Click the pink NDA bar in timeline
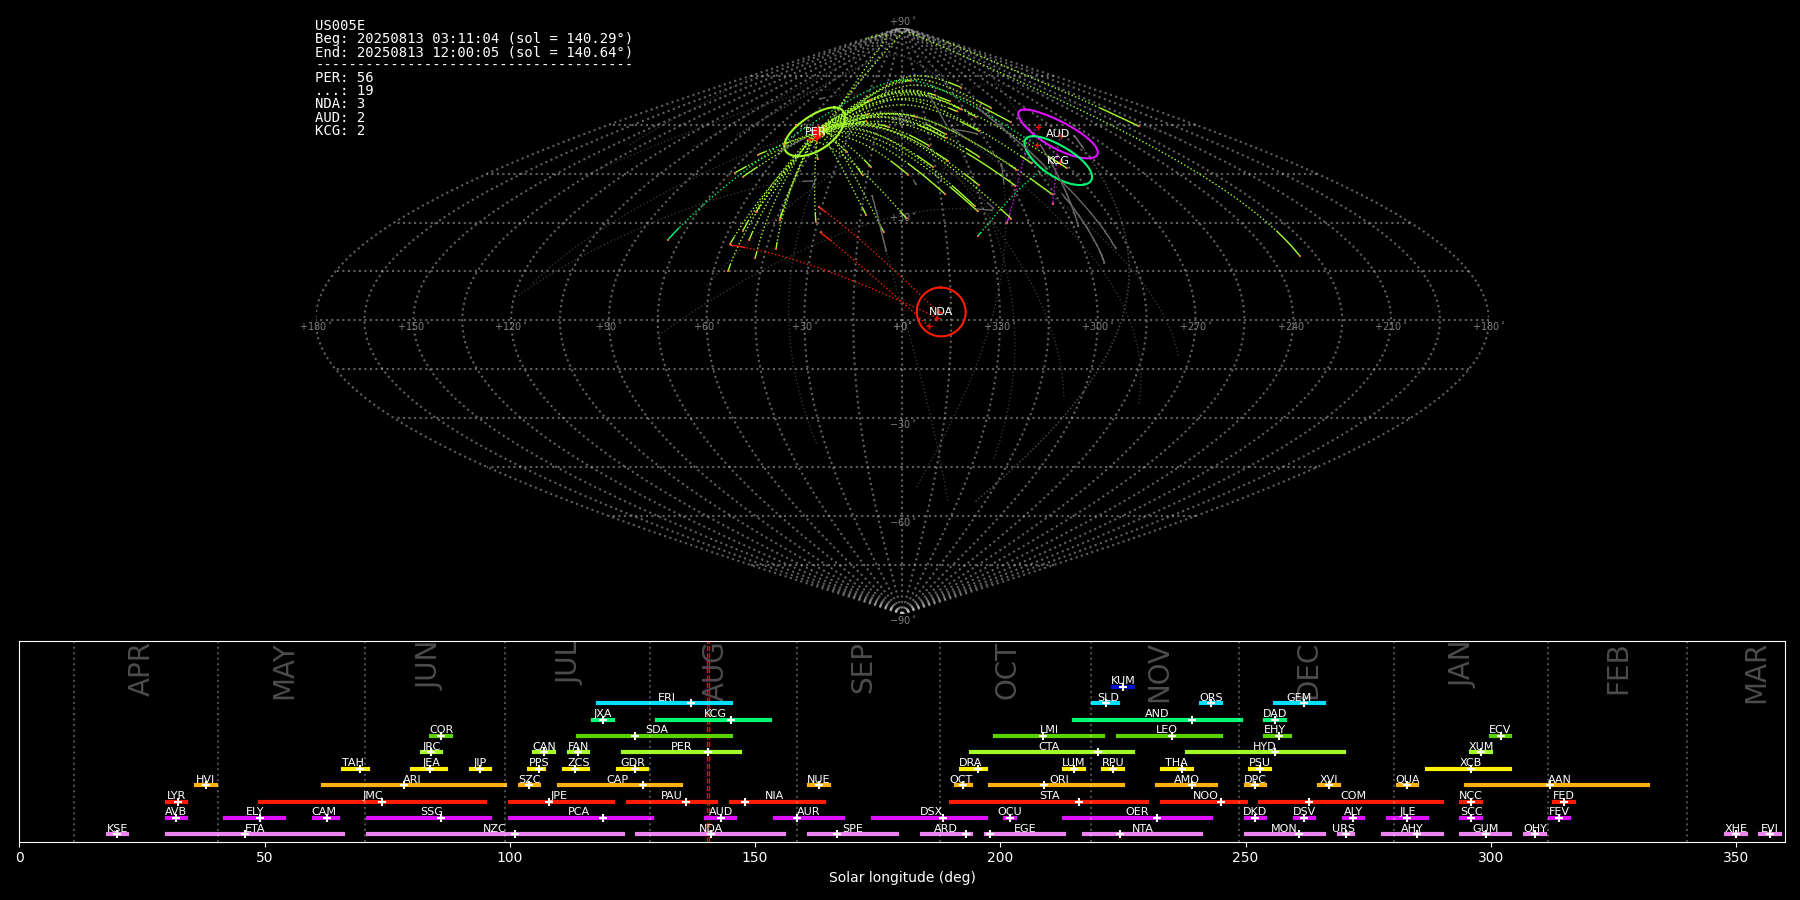This screenshot has height=900, width=1800. [x=710, y=834]
